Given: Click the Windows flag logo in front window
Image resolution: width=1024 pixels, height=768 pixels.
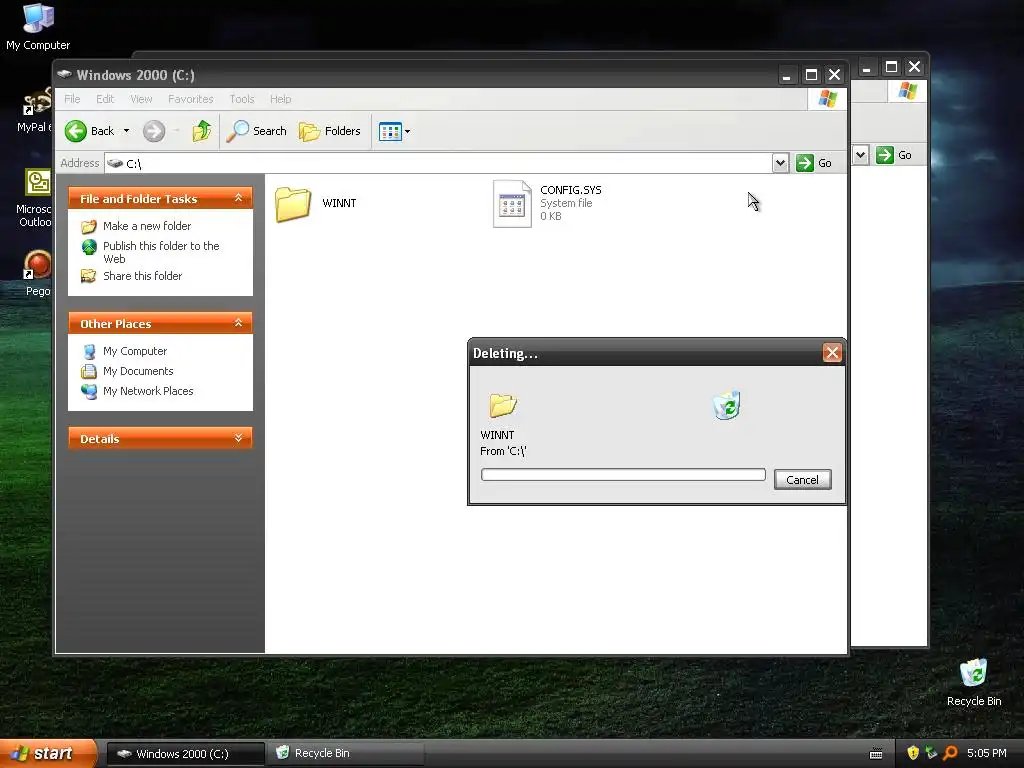Looking at the screenshot, I should click(x=827, y=99).
